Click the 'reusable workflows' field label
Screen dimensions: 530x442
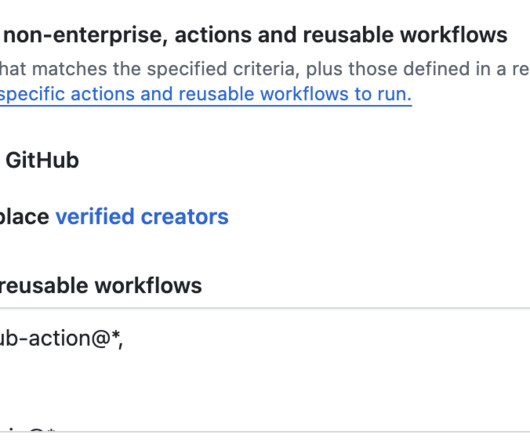pos(101,286)
